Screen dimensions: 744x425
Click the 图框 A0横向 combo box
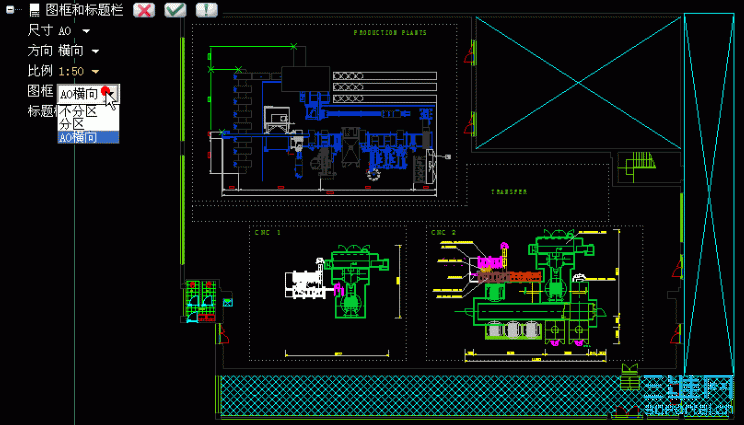tap(89, 94)
